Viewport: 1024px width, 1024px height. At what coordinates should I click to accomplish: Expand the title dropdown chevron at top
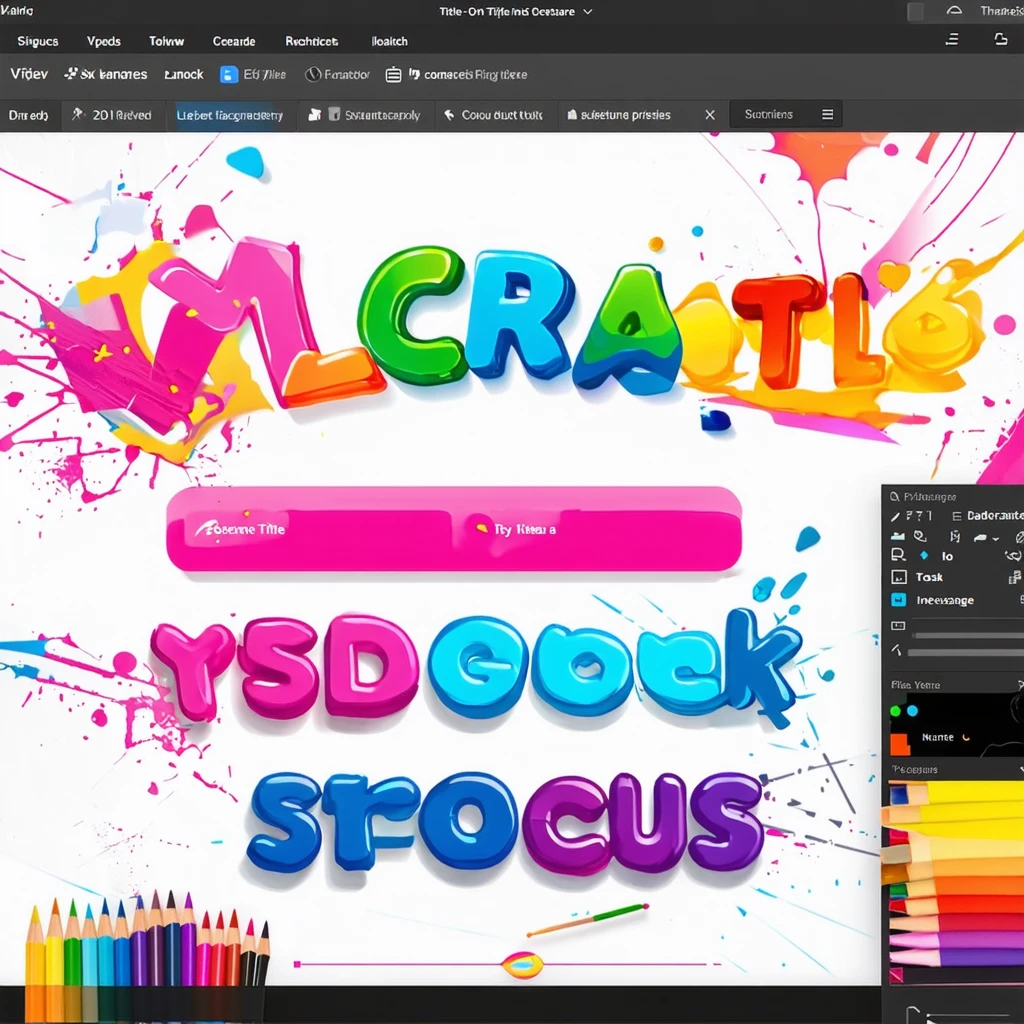pos(587,12)
